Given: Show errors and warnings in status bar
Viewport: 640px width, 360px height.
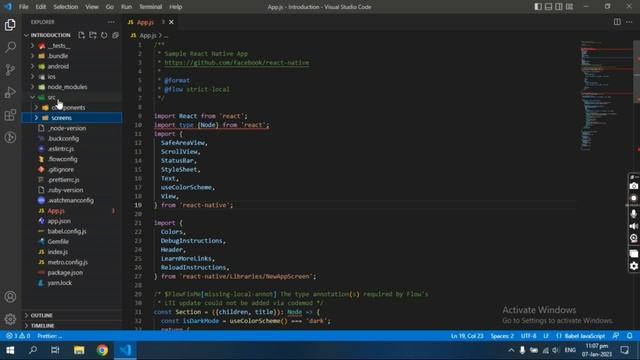Looking at the screenshot, I should coord(18,336).
